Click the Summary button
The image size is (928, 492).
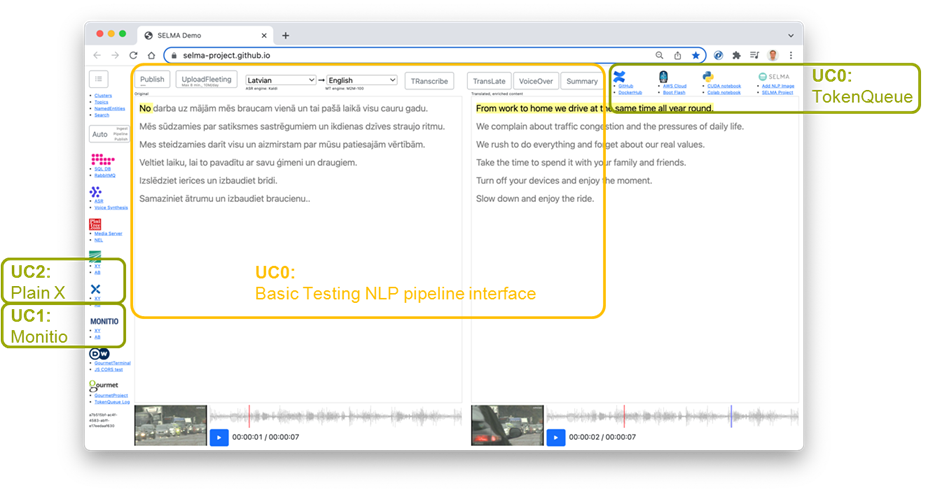click(582, 81)
